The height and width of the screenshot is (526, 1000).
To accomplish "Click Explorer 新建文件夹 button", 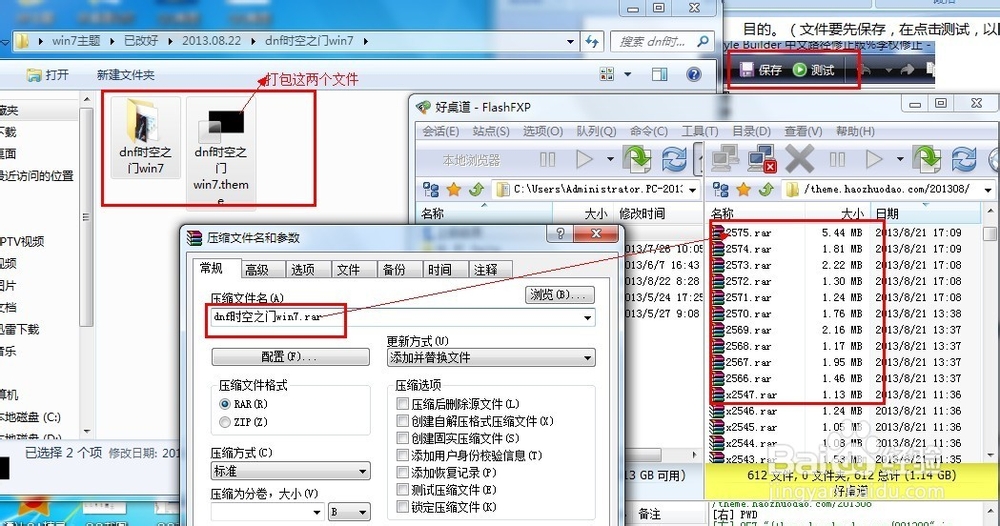I will pos(126,75).
